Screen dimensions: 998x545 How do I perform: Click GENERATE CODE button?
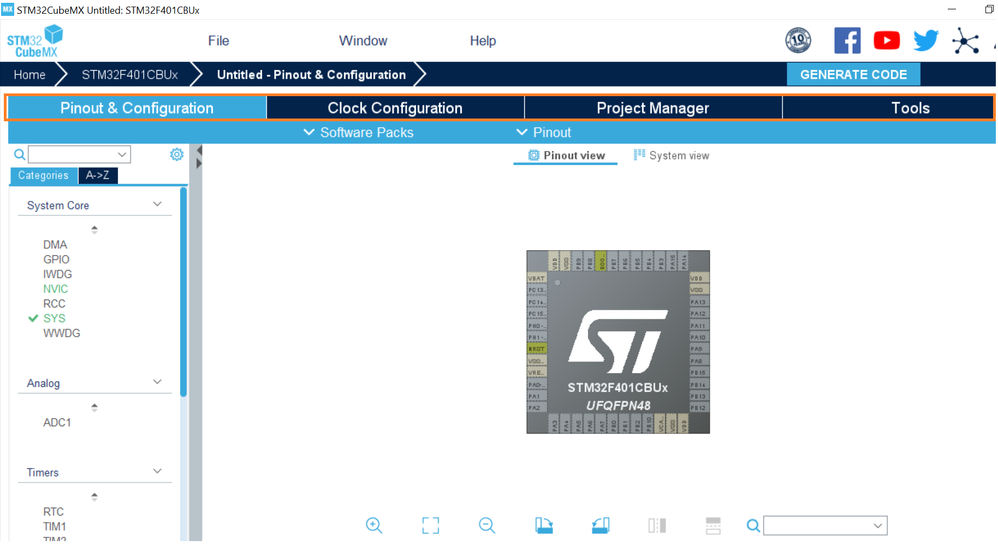[x=854, y=74]
